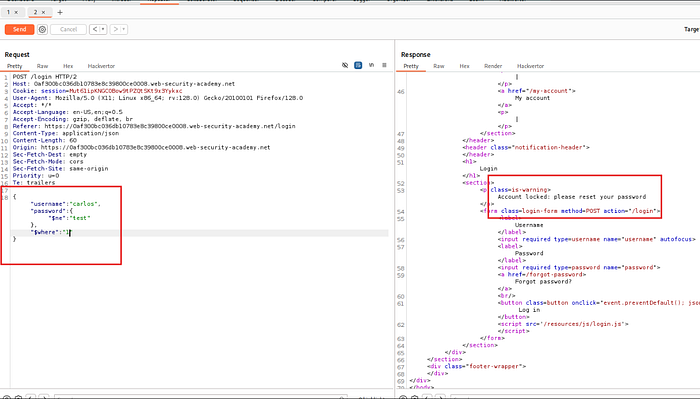Click 'Account locked: please reset your password' text
Image resolution: width=700 pixels, height=399 pixels.
[571, 197]
